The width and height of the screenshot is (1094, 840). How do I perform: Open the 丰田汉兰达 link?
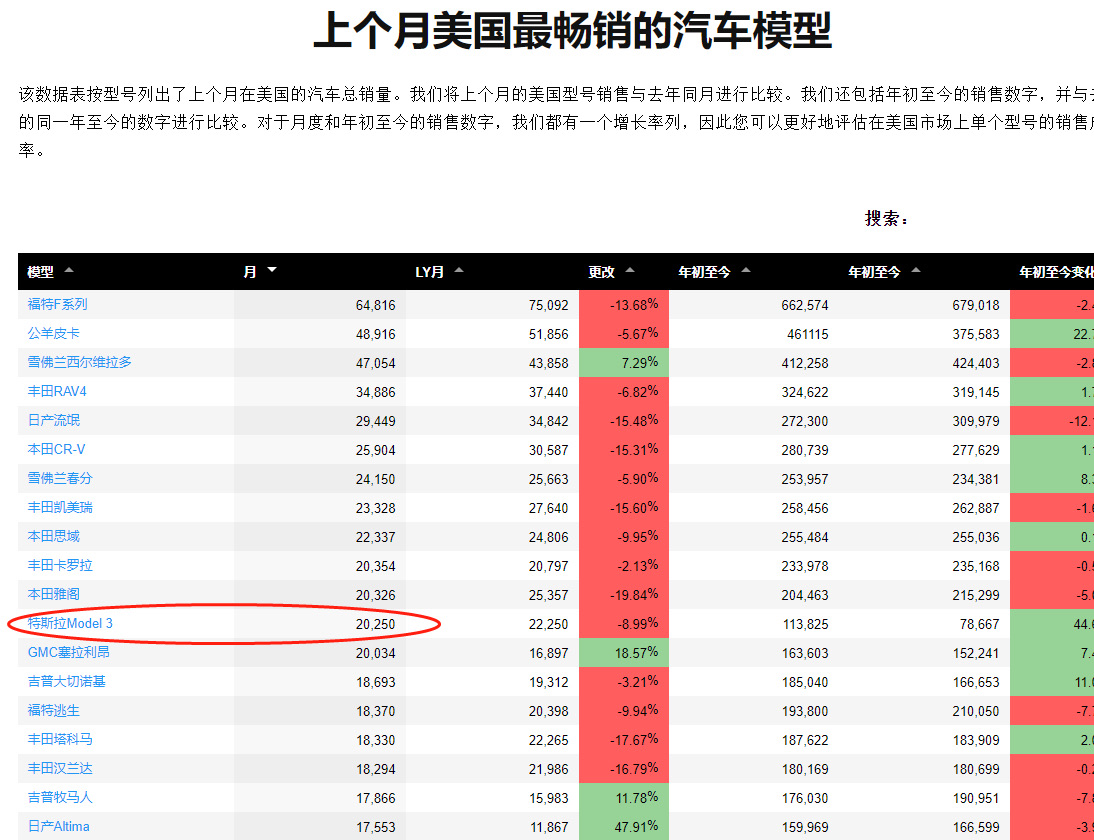pyautogui.click(x=60, y=768)
